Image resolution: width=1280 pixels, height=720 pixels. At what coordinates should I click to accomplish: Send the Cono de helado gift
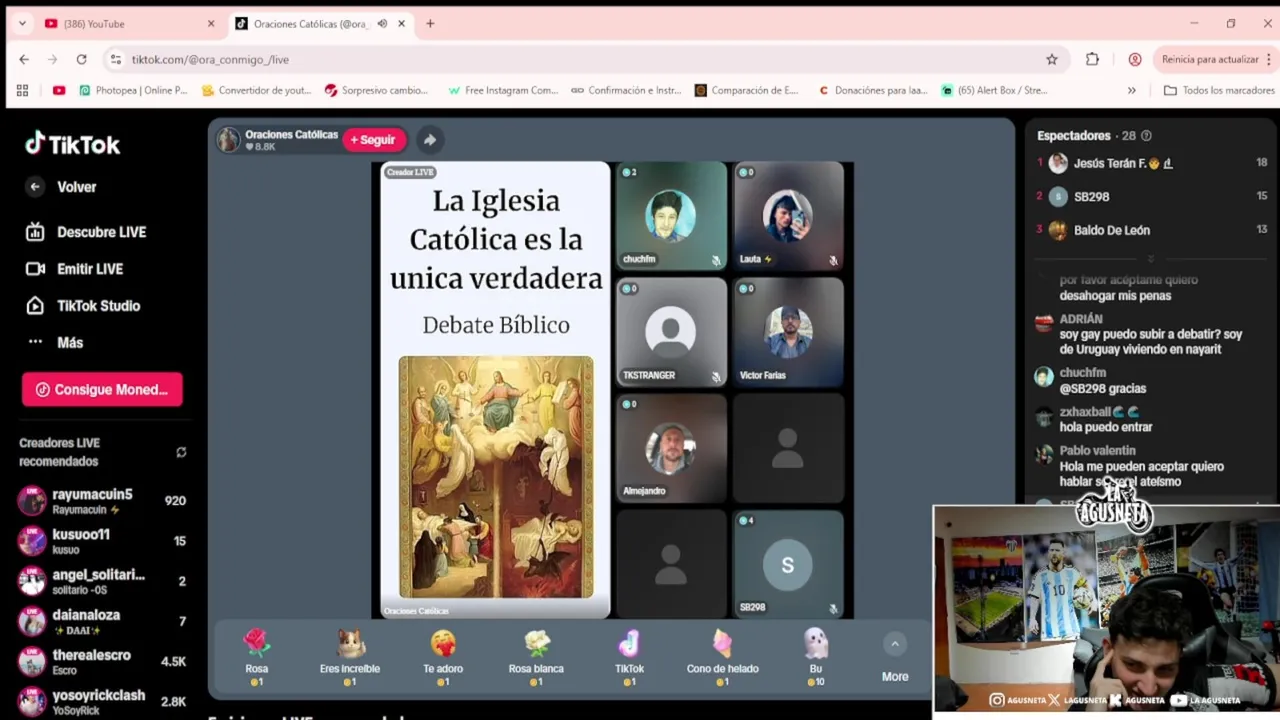point(722,657)
